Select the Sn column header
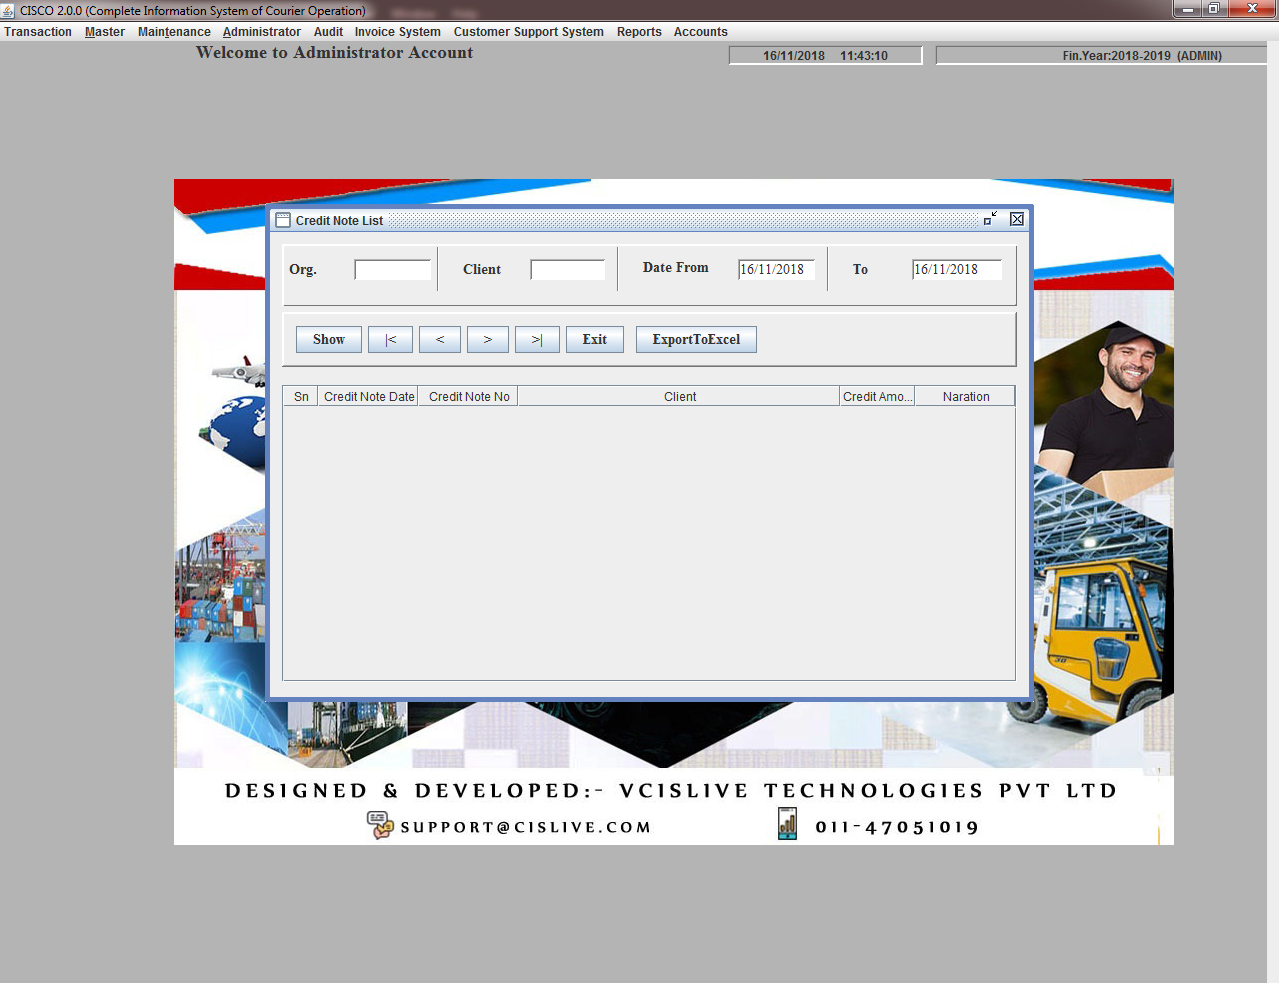The width and height of the screenshot is (1279, 983). tap(301, 397)
